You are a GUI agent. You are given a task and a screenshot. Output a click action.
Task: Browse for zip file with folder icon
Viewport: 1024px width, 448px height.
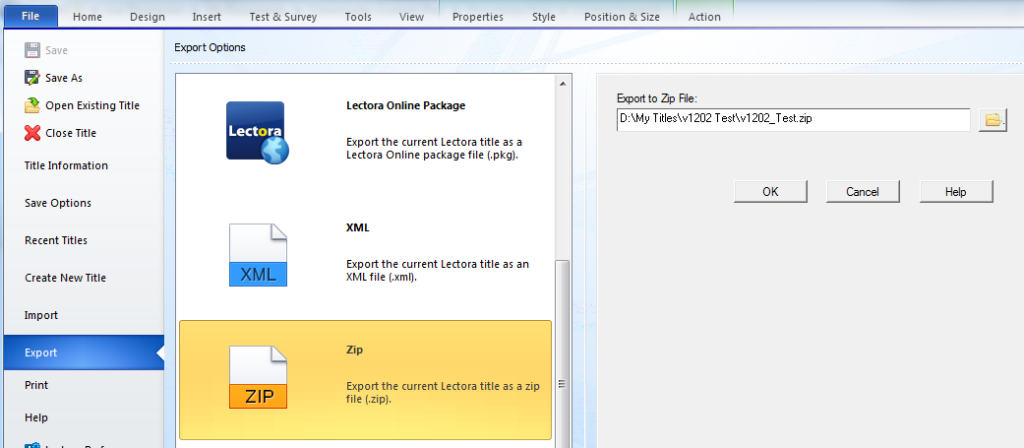993,120
